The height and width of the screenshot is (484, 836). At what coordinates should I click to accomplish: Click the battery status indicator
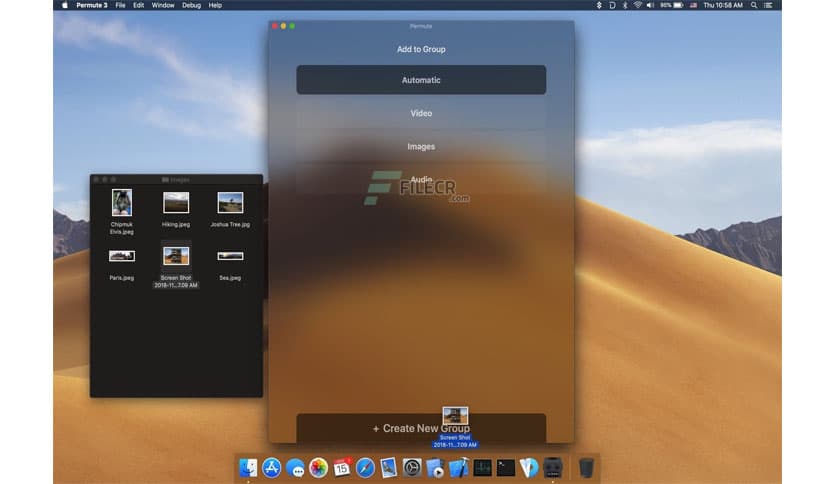tap(672, 5)
